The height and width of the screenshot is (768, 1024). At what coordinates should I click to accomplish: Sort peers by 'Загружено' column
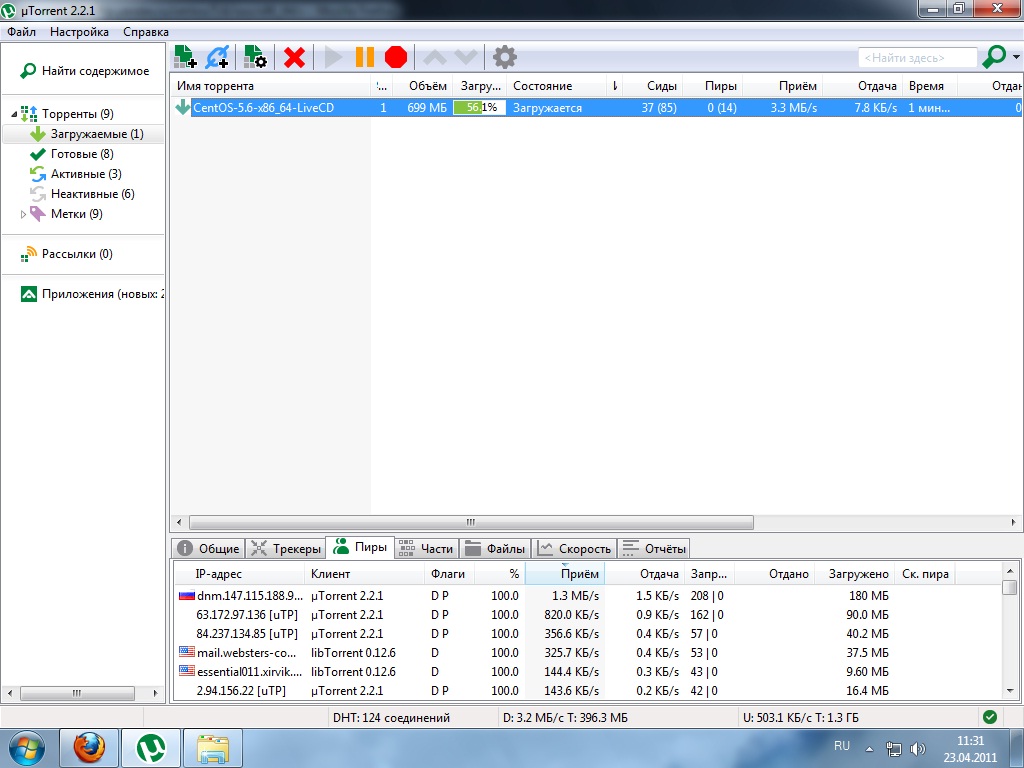[854, 574]
